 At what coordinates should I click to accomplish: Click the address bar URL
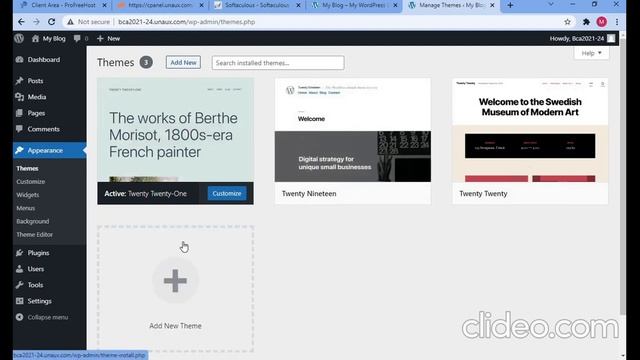187,22
